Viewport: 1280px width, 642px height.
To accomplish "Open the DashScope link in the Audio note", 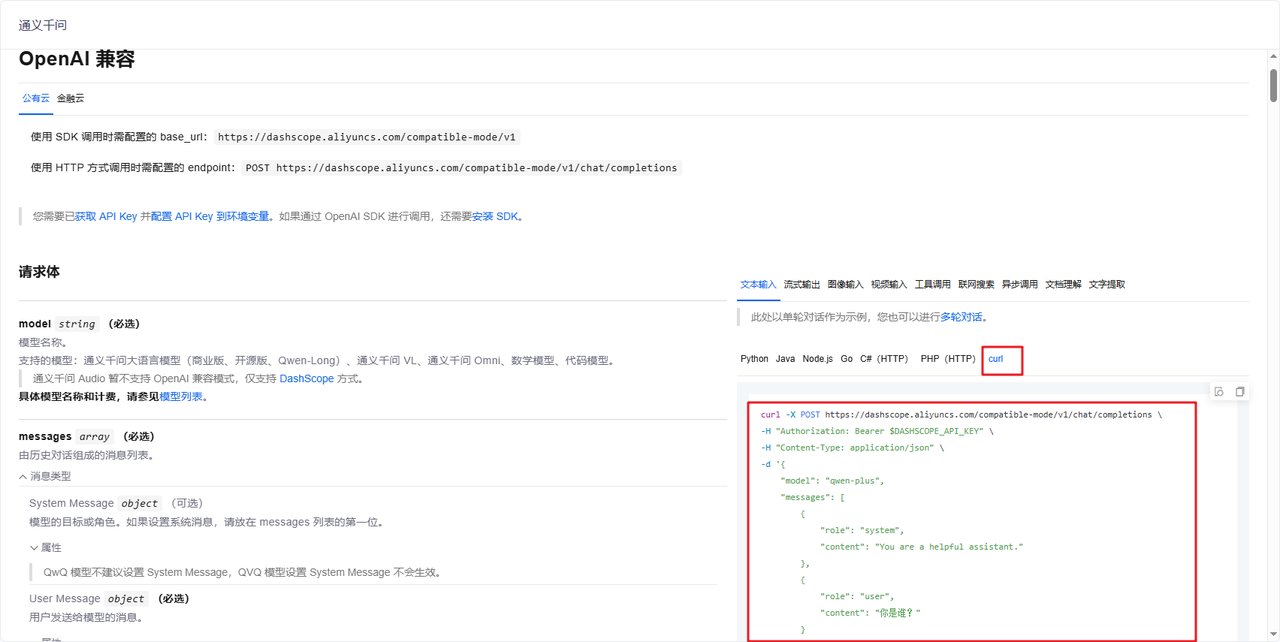I will click(307, 379).
